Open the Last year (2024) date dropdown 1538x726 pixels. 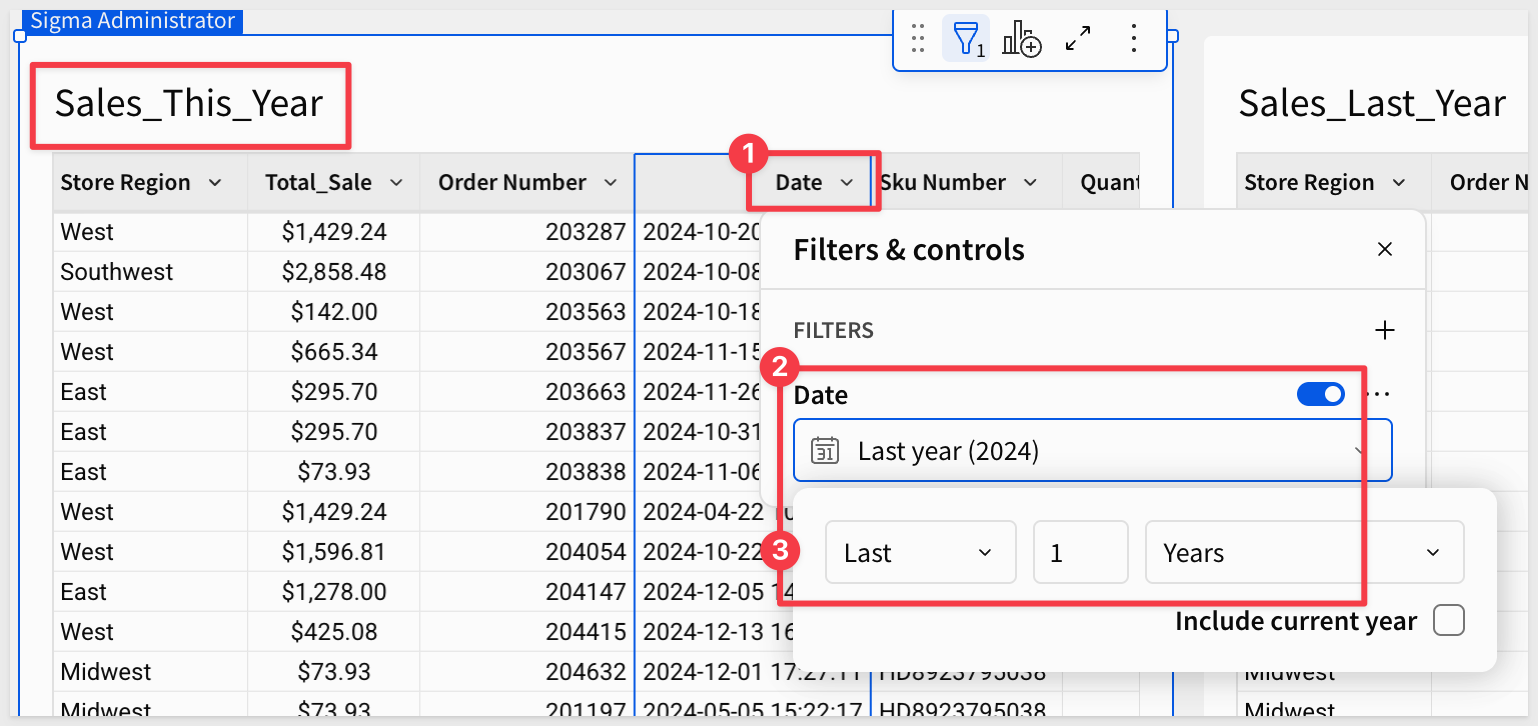pos(1092,451)
